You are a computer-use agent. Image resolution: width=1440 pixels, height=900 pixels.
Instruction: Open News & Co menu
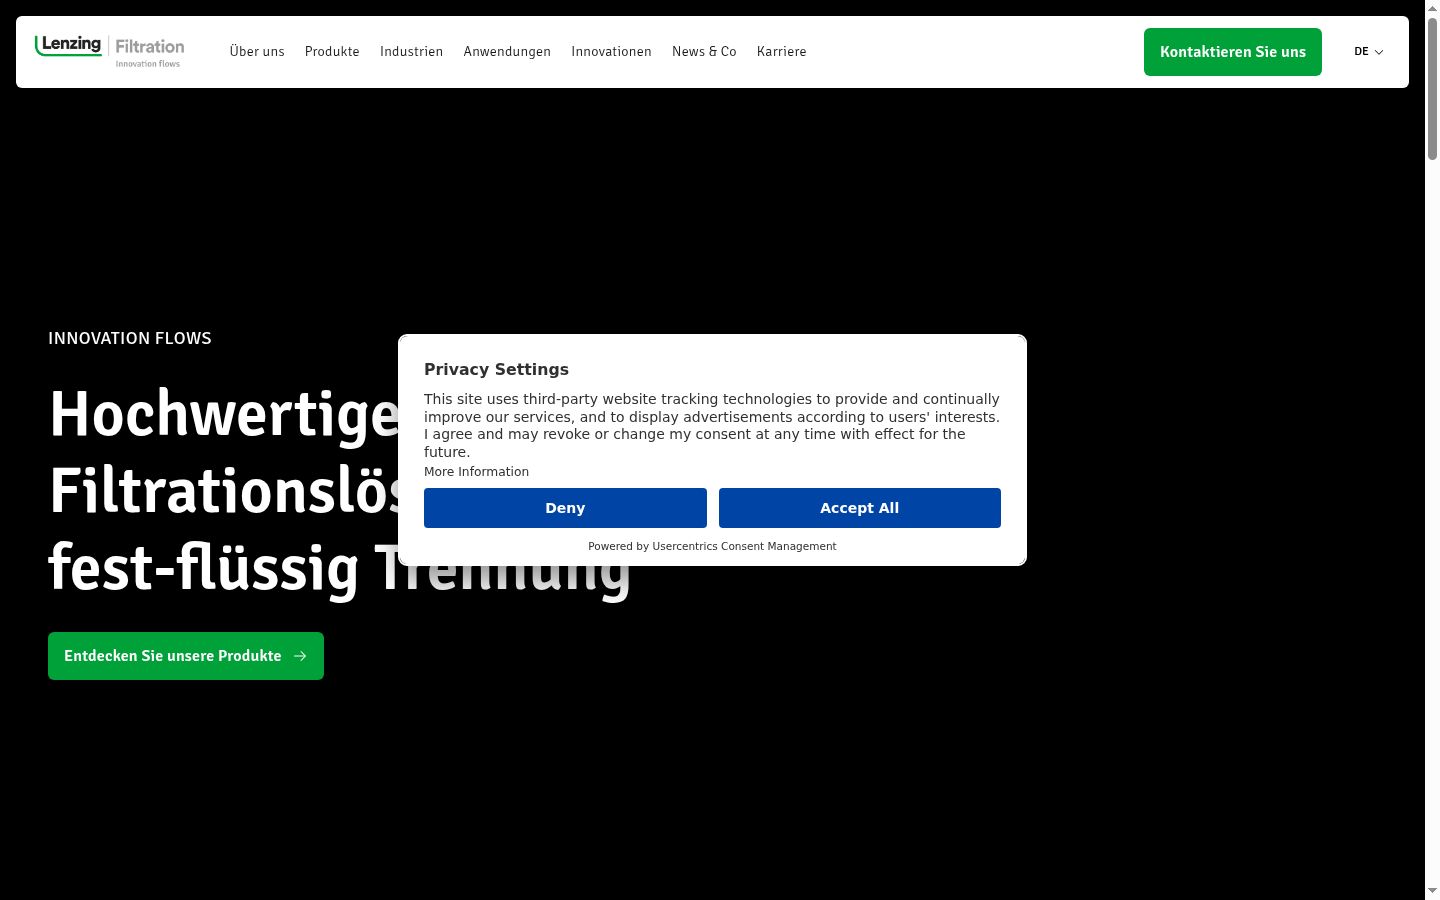(704, 52)
